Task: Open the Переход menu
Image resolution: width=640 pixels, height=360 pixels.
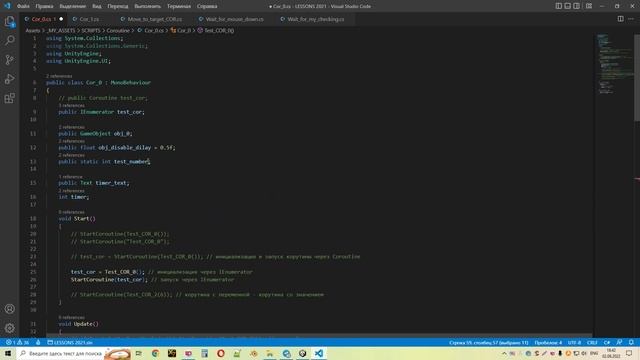Action: click(118, 6)
